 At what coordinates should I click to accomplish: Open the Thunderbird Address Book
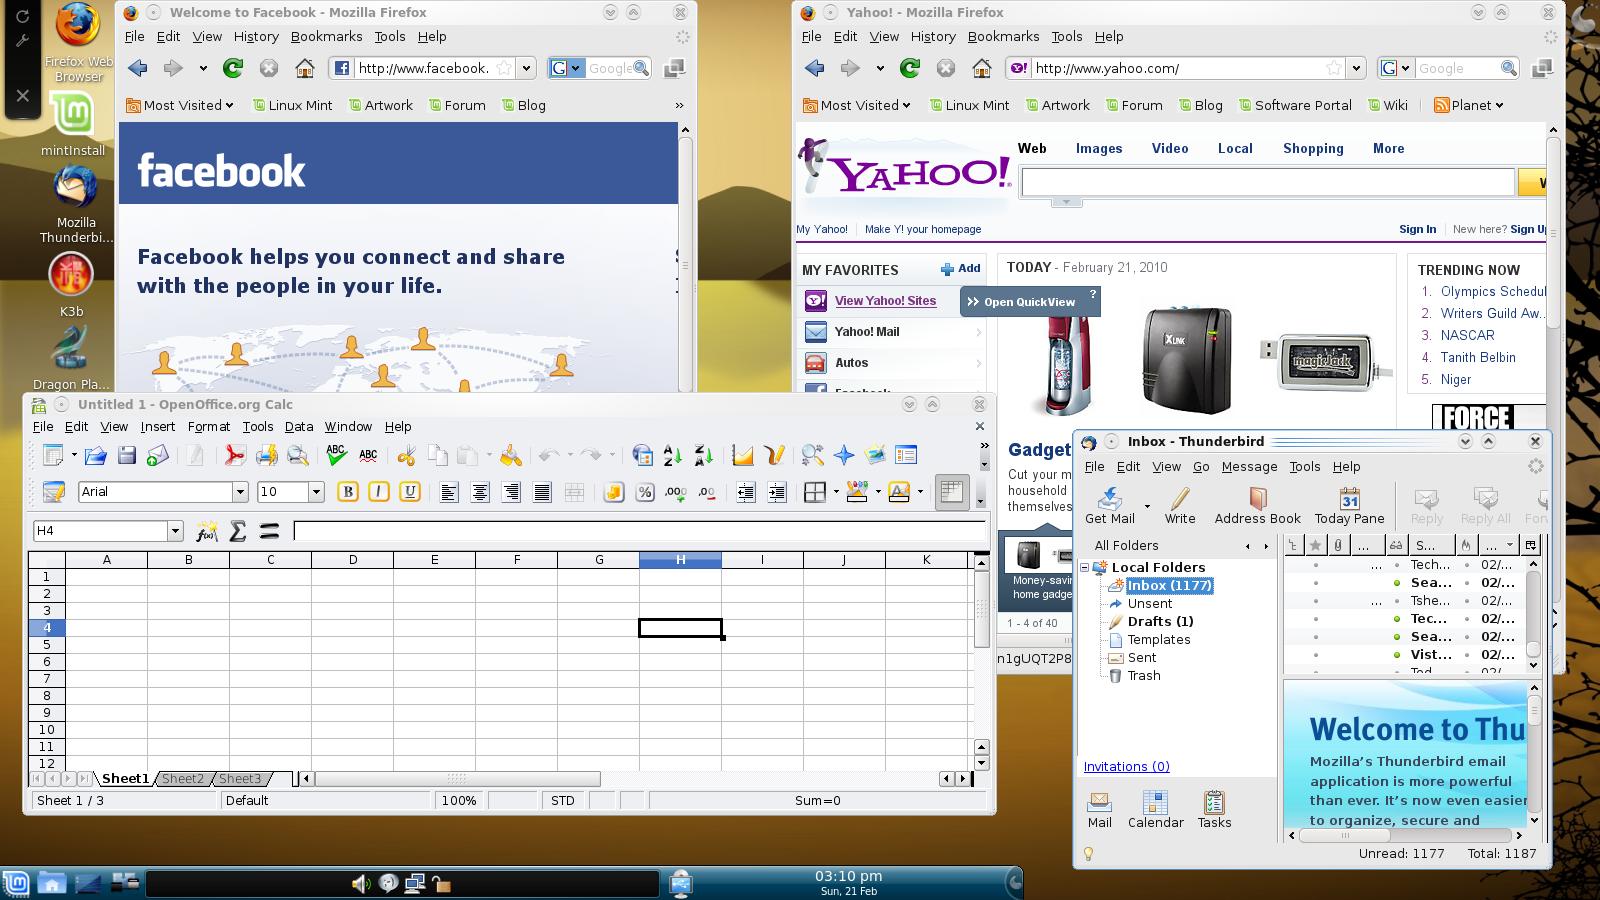[1257, 506]
